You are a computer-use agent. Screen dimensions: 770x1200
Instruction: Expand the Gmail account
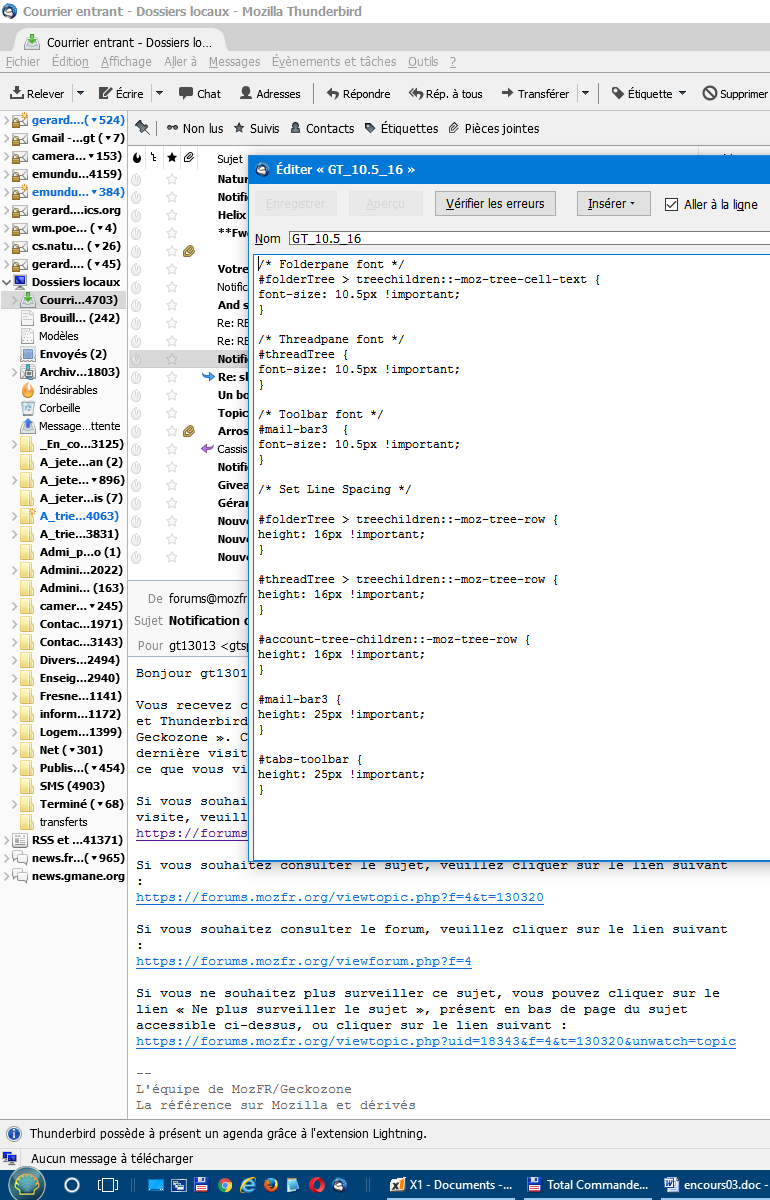coord(6,138)
